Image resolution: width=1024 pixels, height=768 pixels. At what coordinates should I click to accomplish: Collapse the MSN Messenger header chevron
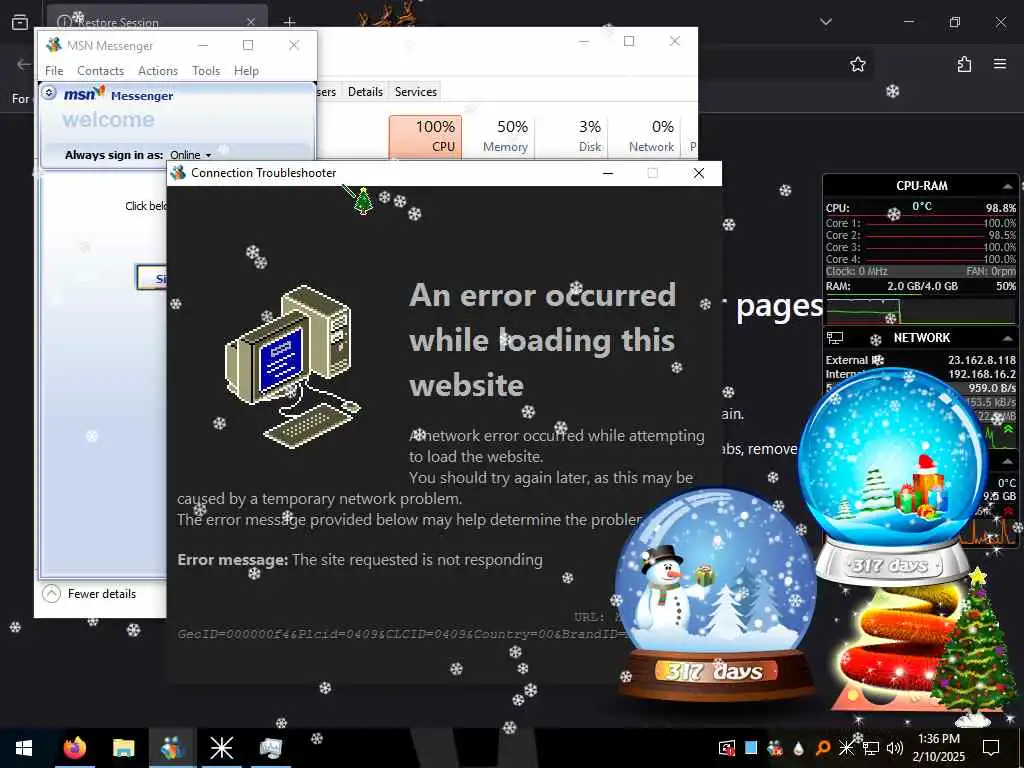pyautogui.click(x=49, y=93)
